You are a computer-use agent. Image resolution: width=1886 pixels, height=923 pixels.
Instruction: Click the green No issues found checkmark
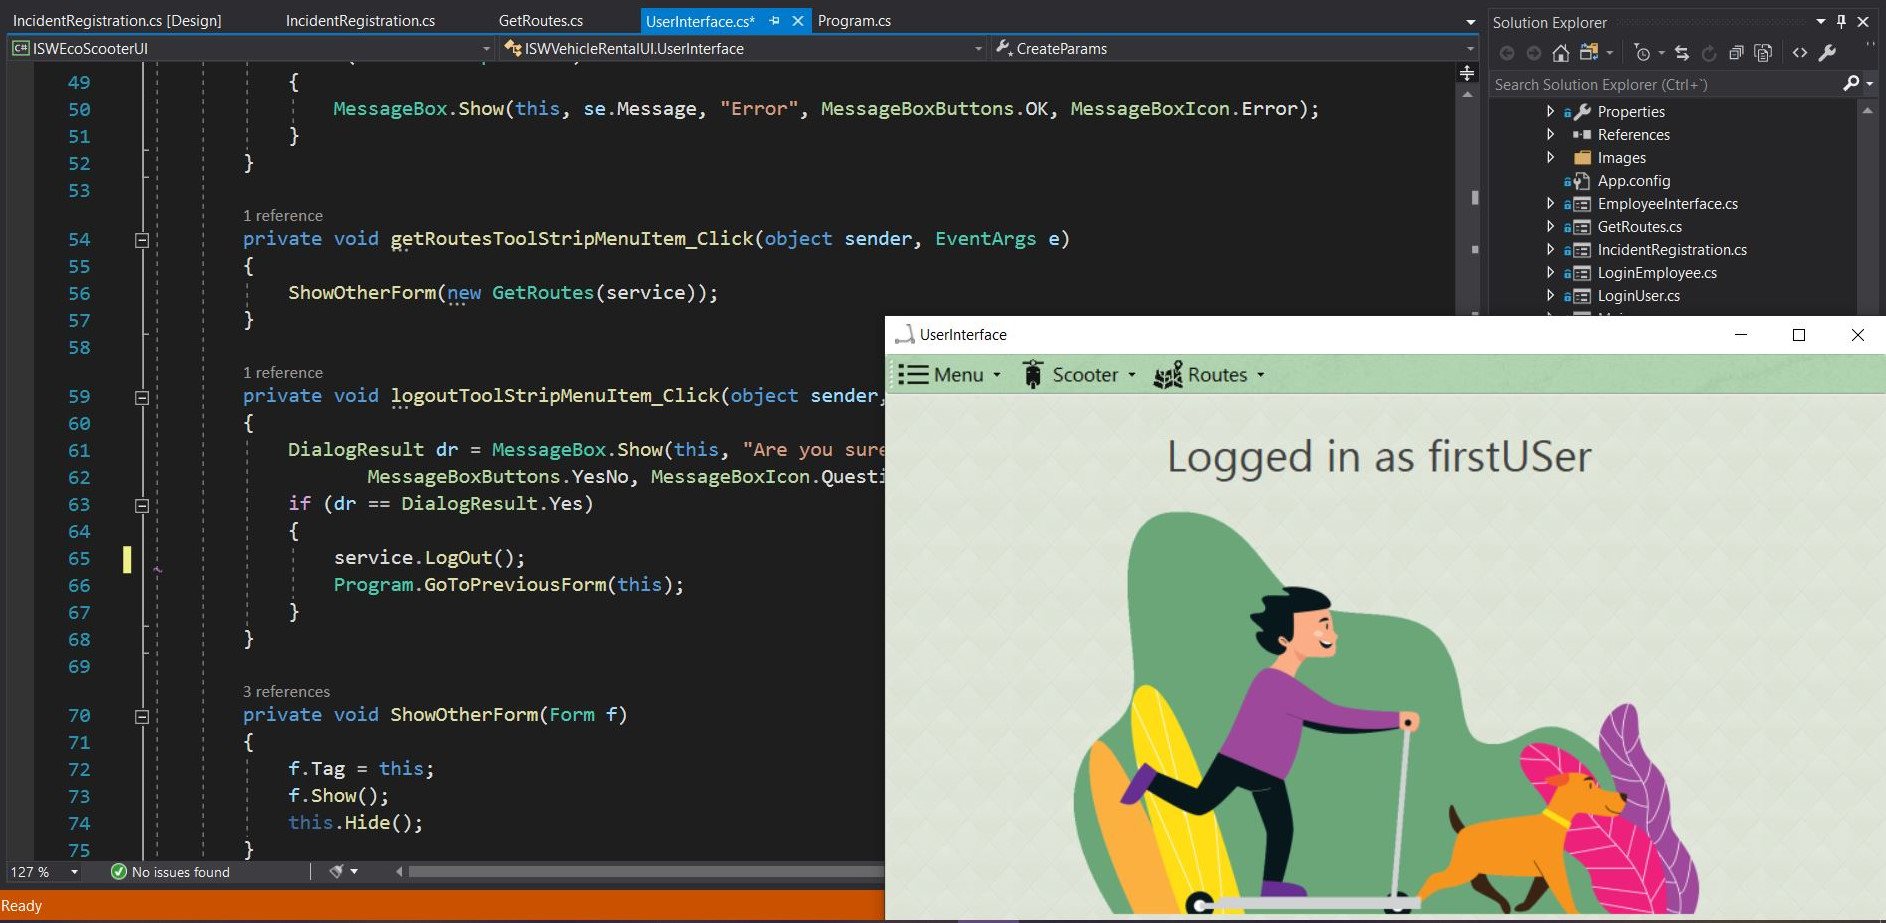pyautogui.click(x=119, y=872)
